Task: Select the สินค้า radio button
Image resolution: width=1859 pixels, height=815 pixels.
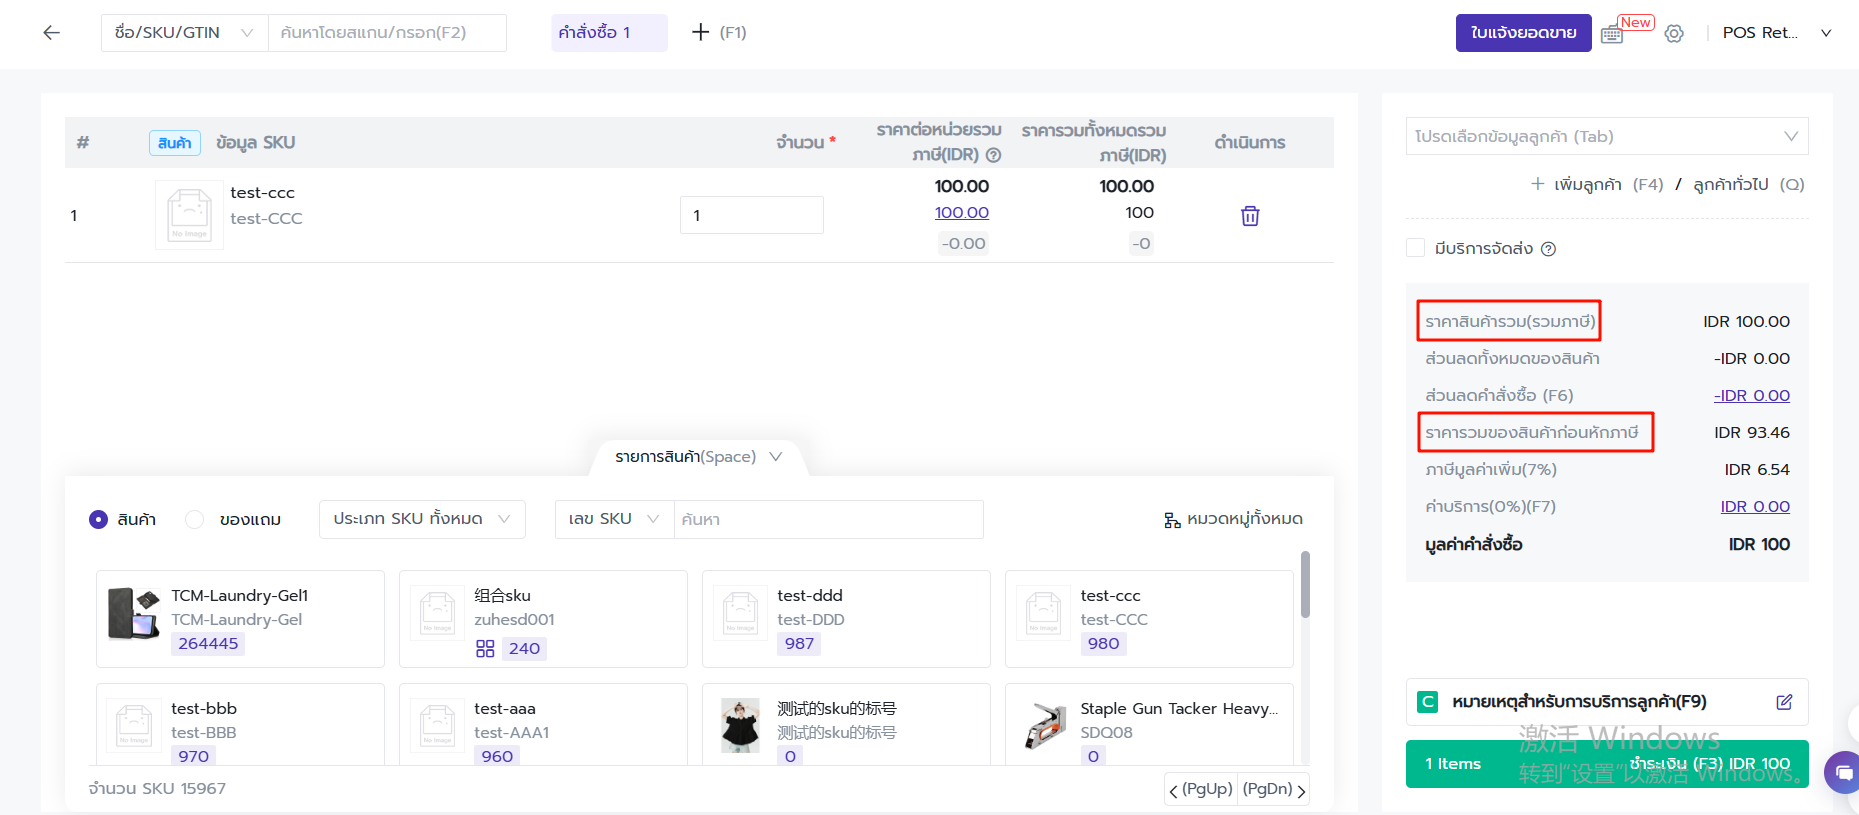Action: click(98, 520)
